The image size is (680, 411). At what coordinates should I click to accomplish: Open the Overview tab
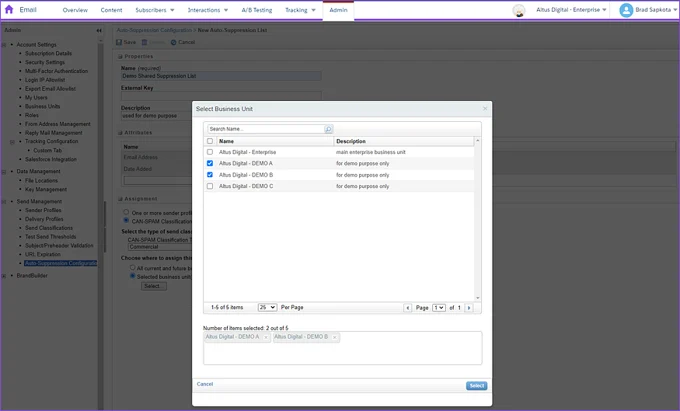(x=75, y=10)
